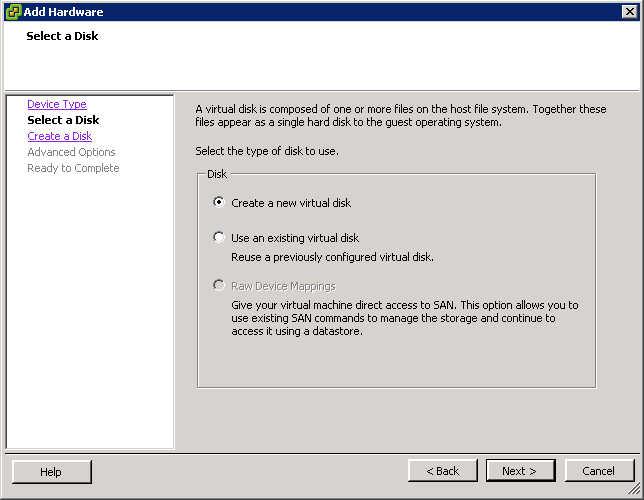Click 'Reuse a previously configured virtual disk' text
The height and width of the screenshot is (500, 644).
click(332, 257)
